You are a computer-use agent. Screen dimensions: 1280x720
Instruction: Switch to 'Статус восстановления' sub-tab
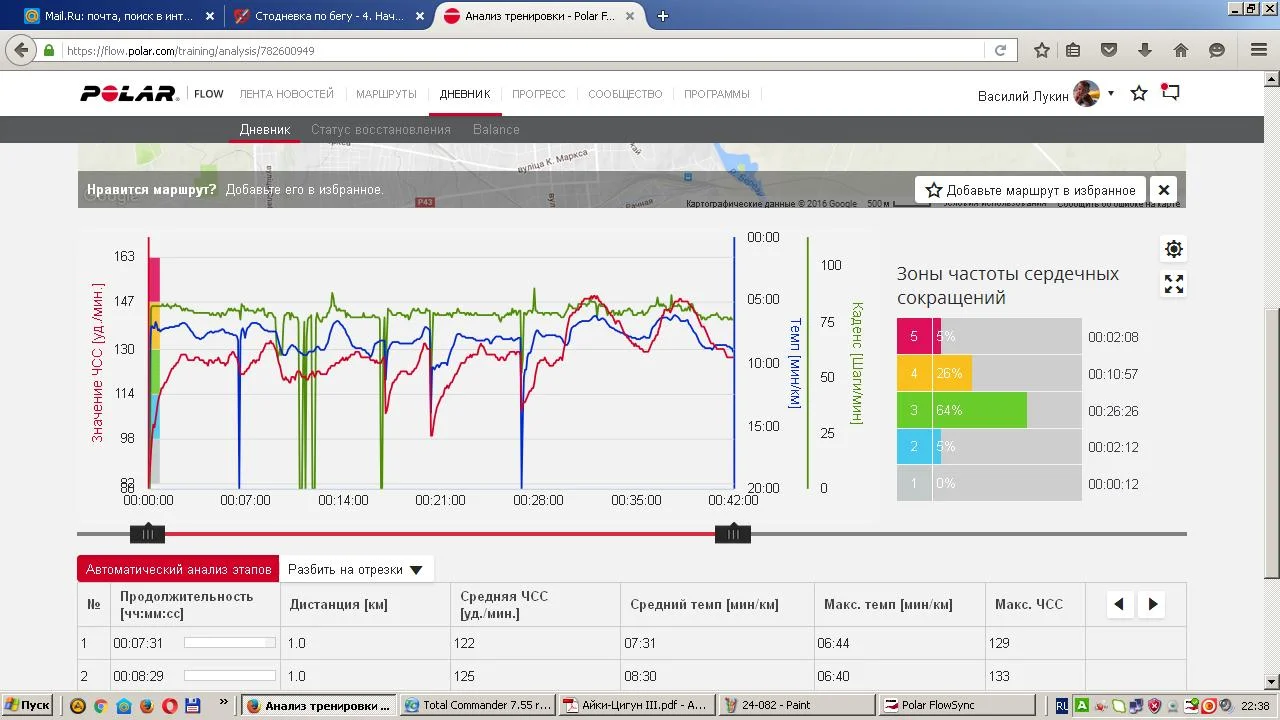click(x=381, y=129)
